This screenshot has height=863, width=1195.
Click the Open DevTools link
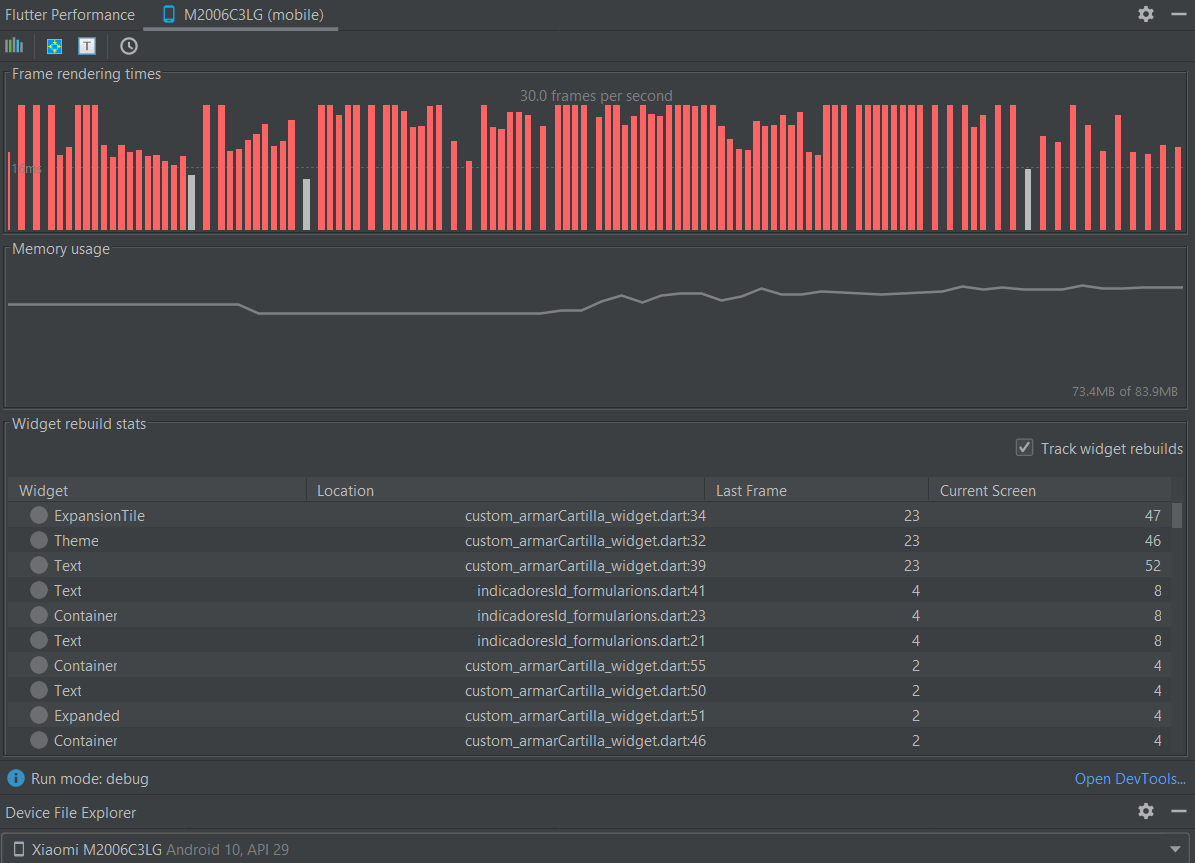pos(1129,778)
